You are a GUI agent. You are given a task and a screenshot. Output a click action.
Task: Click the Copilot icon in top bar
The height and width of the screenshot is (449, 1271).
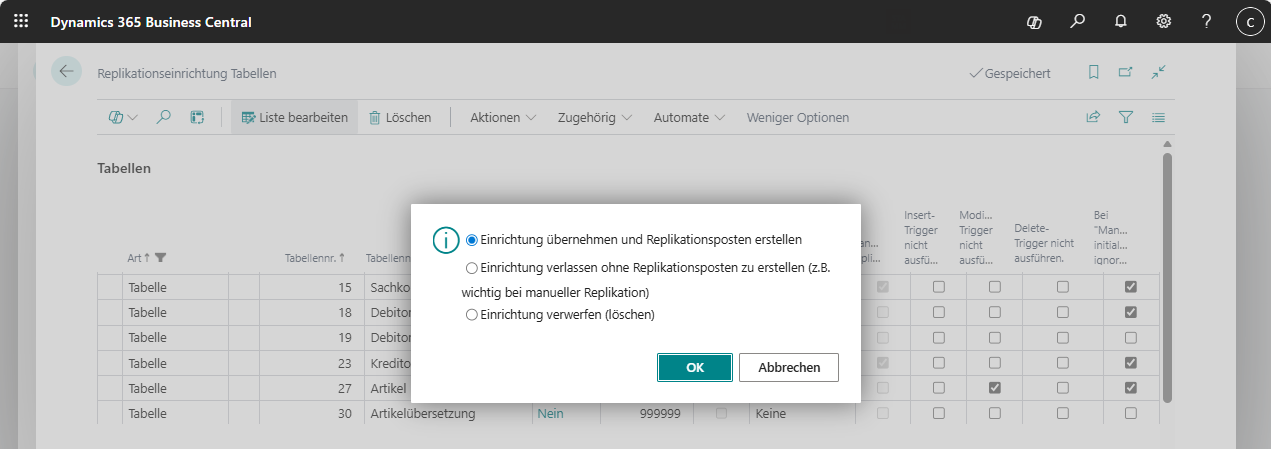coord(1035,21)
